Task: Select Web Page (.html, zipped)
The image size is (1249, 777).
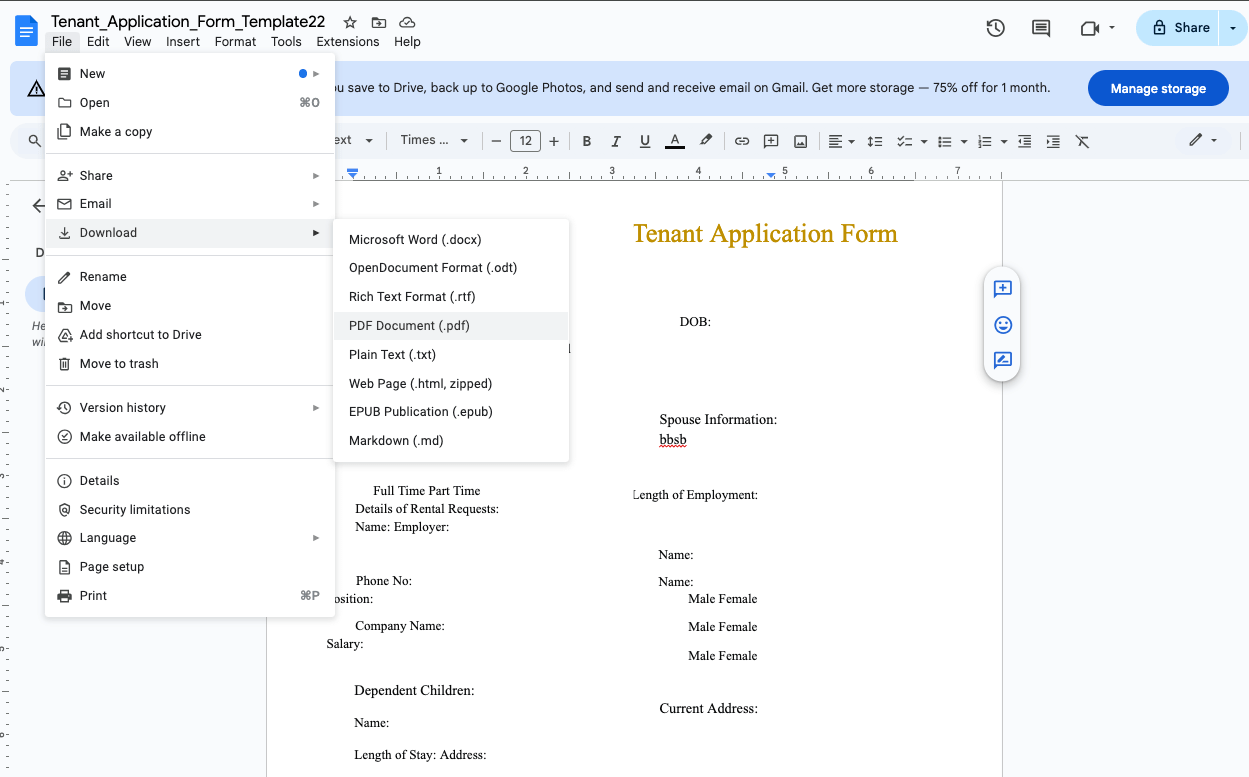Action: point(451,384)
